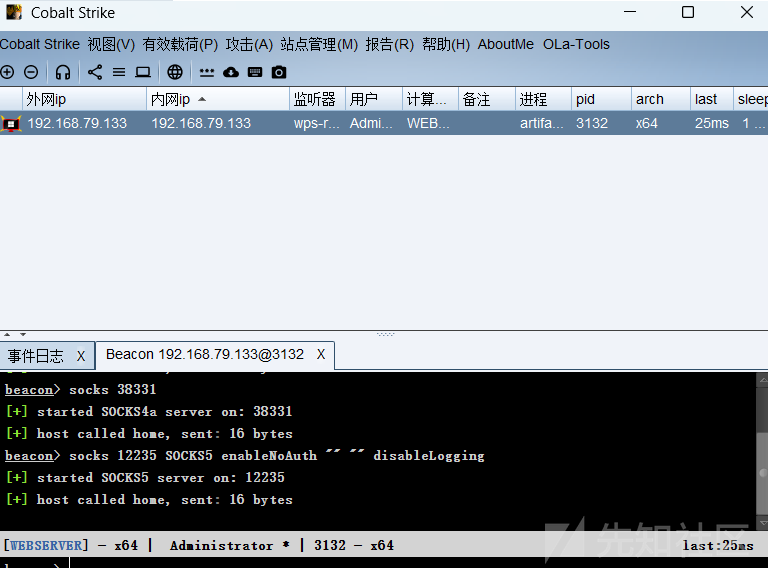This screenshot has height=568, width=768.
Task: Click beacon console vertical scrollbar
Action: pyautogui.click(x=763, y=451)
